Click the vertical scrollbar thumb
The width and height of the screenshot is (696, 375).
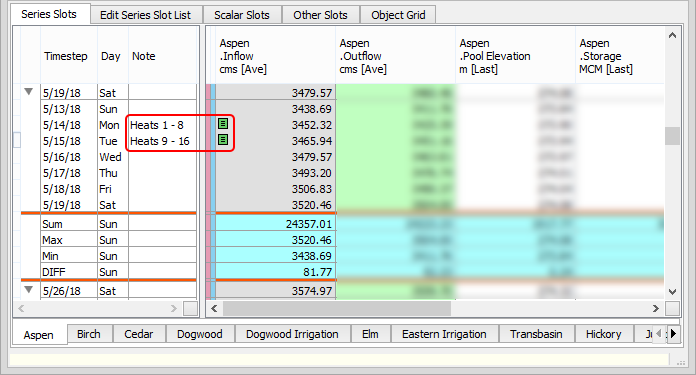pos(672,136)
